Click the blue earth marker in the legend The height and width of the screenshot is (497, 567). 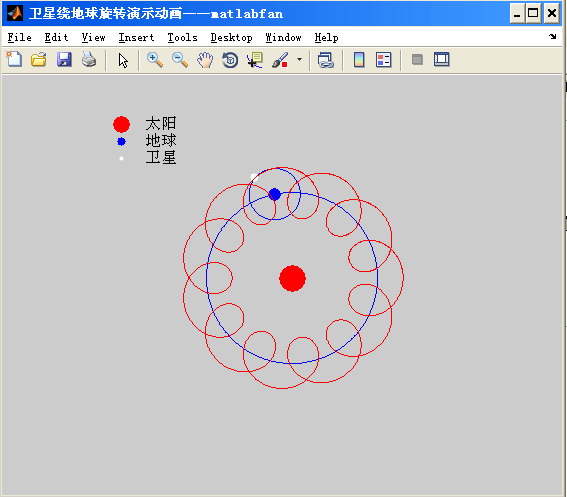point(122,141)
